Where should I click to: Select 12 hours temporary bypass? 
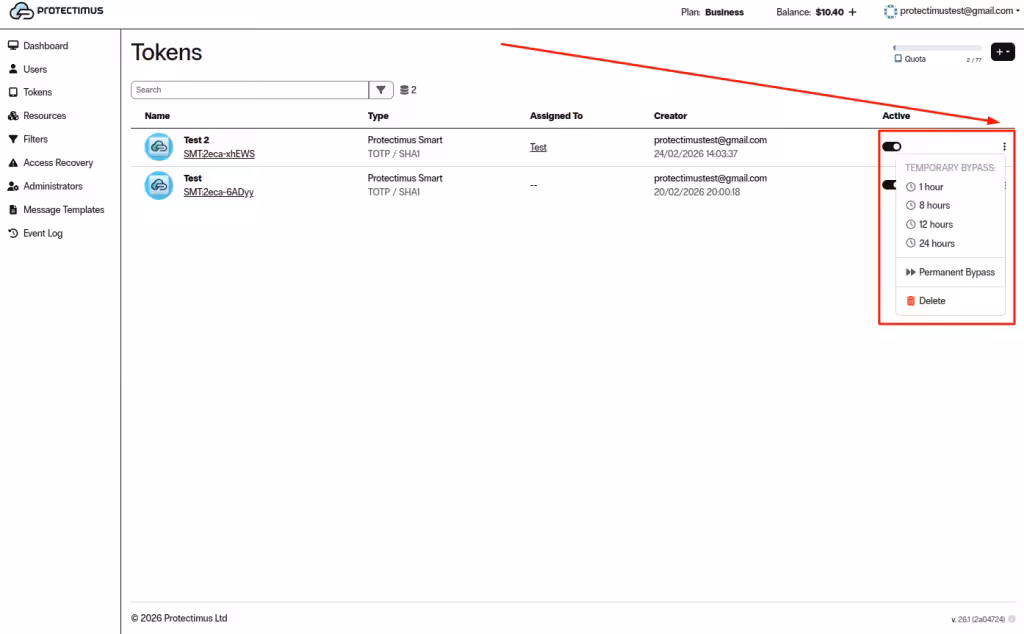click(950, 224)
